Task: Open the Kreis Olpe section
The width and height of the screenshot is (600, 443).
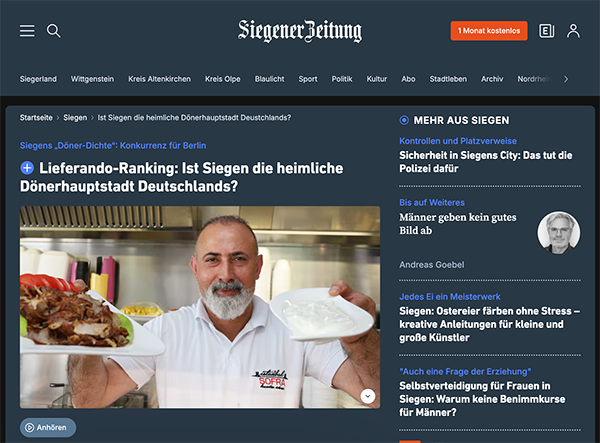Action: click(x=222, y=79)
